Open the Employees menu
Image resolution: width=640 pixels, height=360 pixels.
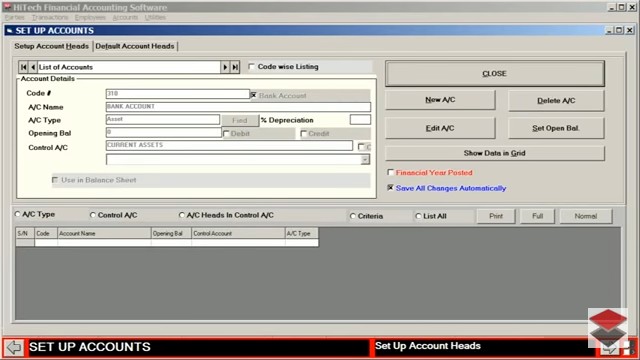90,17
